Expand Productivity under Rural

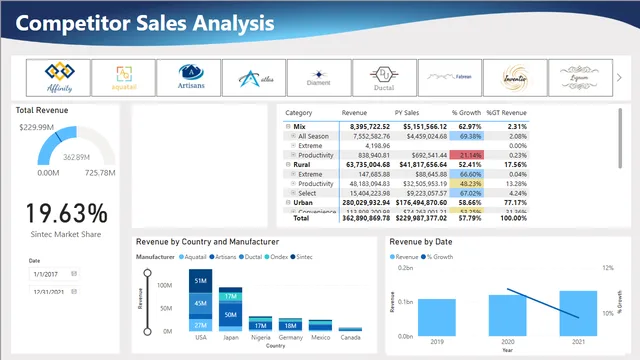(x=293, y=183)
